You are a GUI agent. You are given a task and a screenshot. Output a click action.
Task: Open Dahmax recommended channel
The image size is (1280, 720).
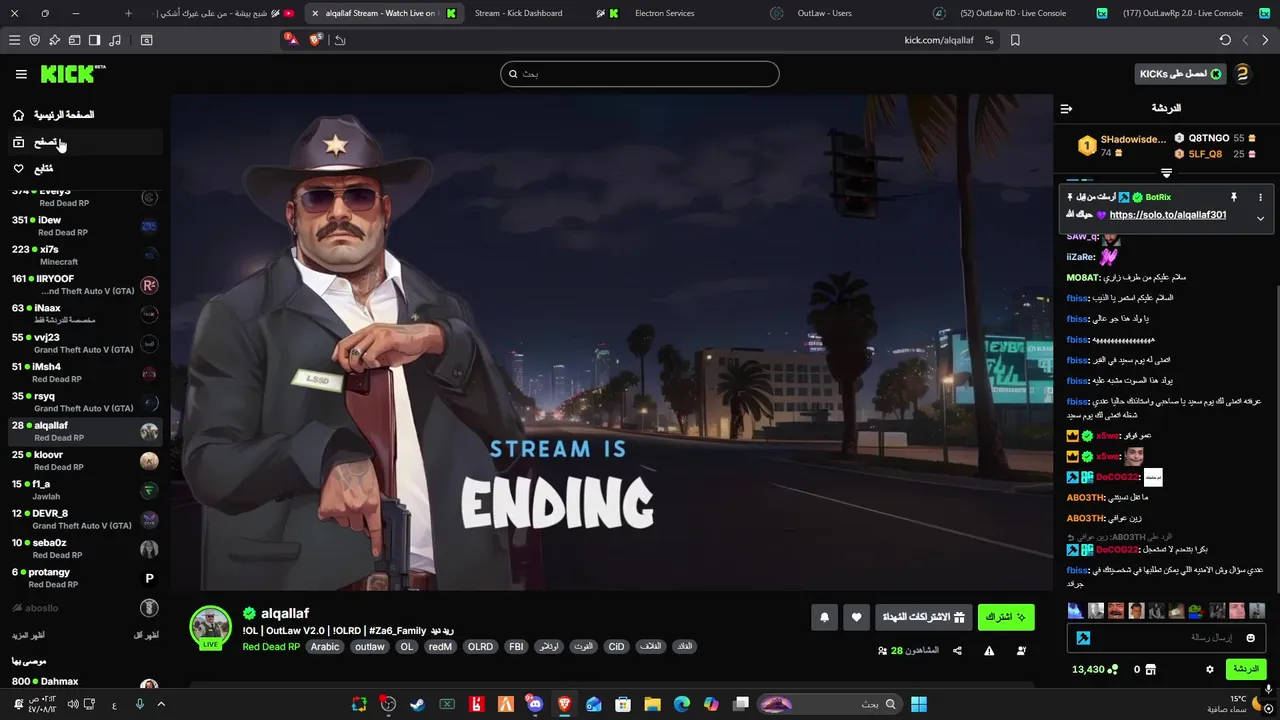pos(85,684)
